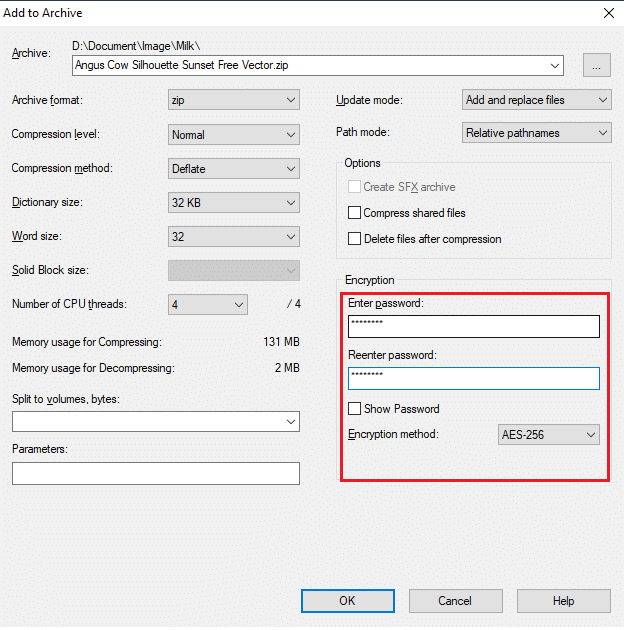630x630 pixels.
Task: Expand the Dictionary size dropdown
Action: pyautogui.click(x=234, y=203)
